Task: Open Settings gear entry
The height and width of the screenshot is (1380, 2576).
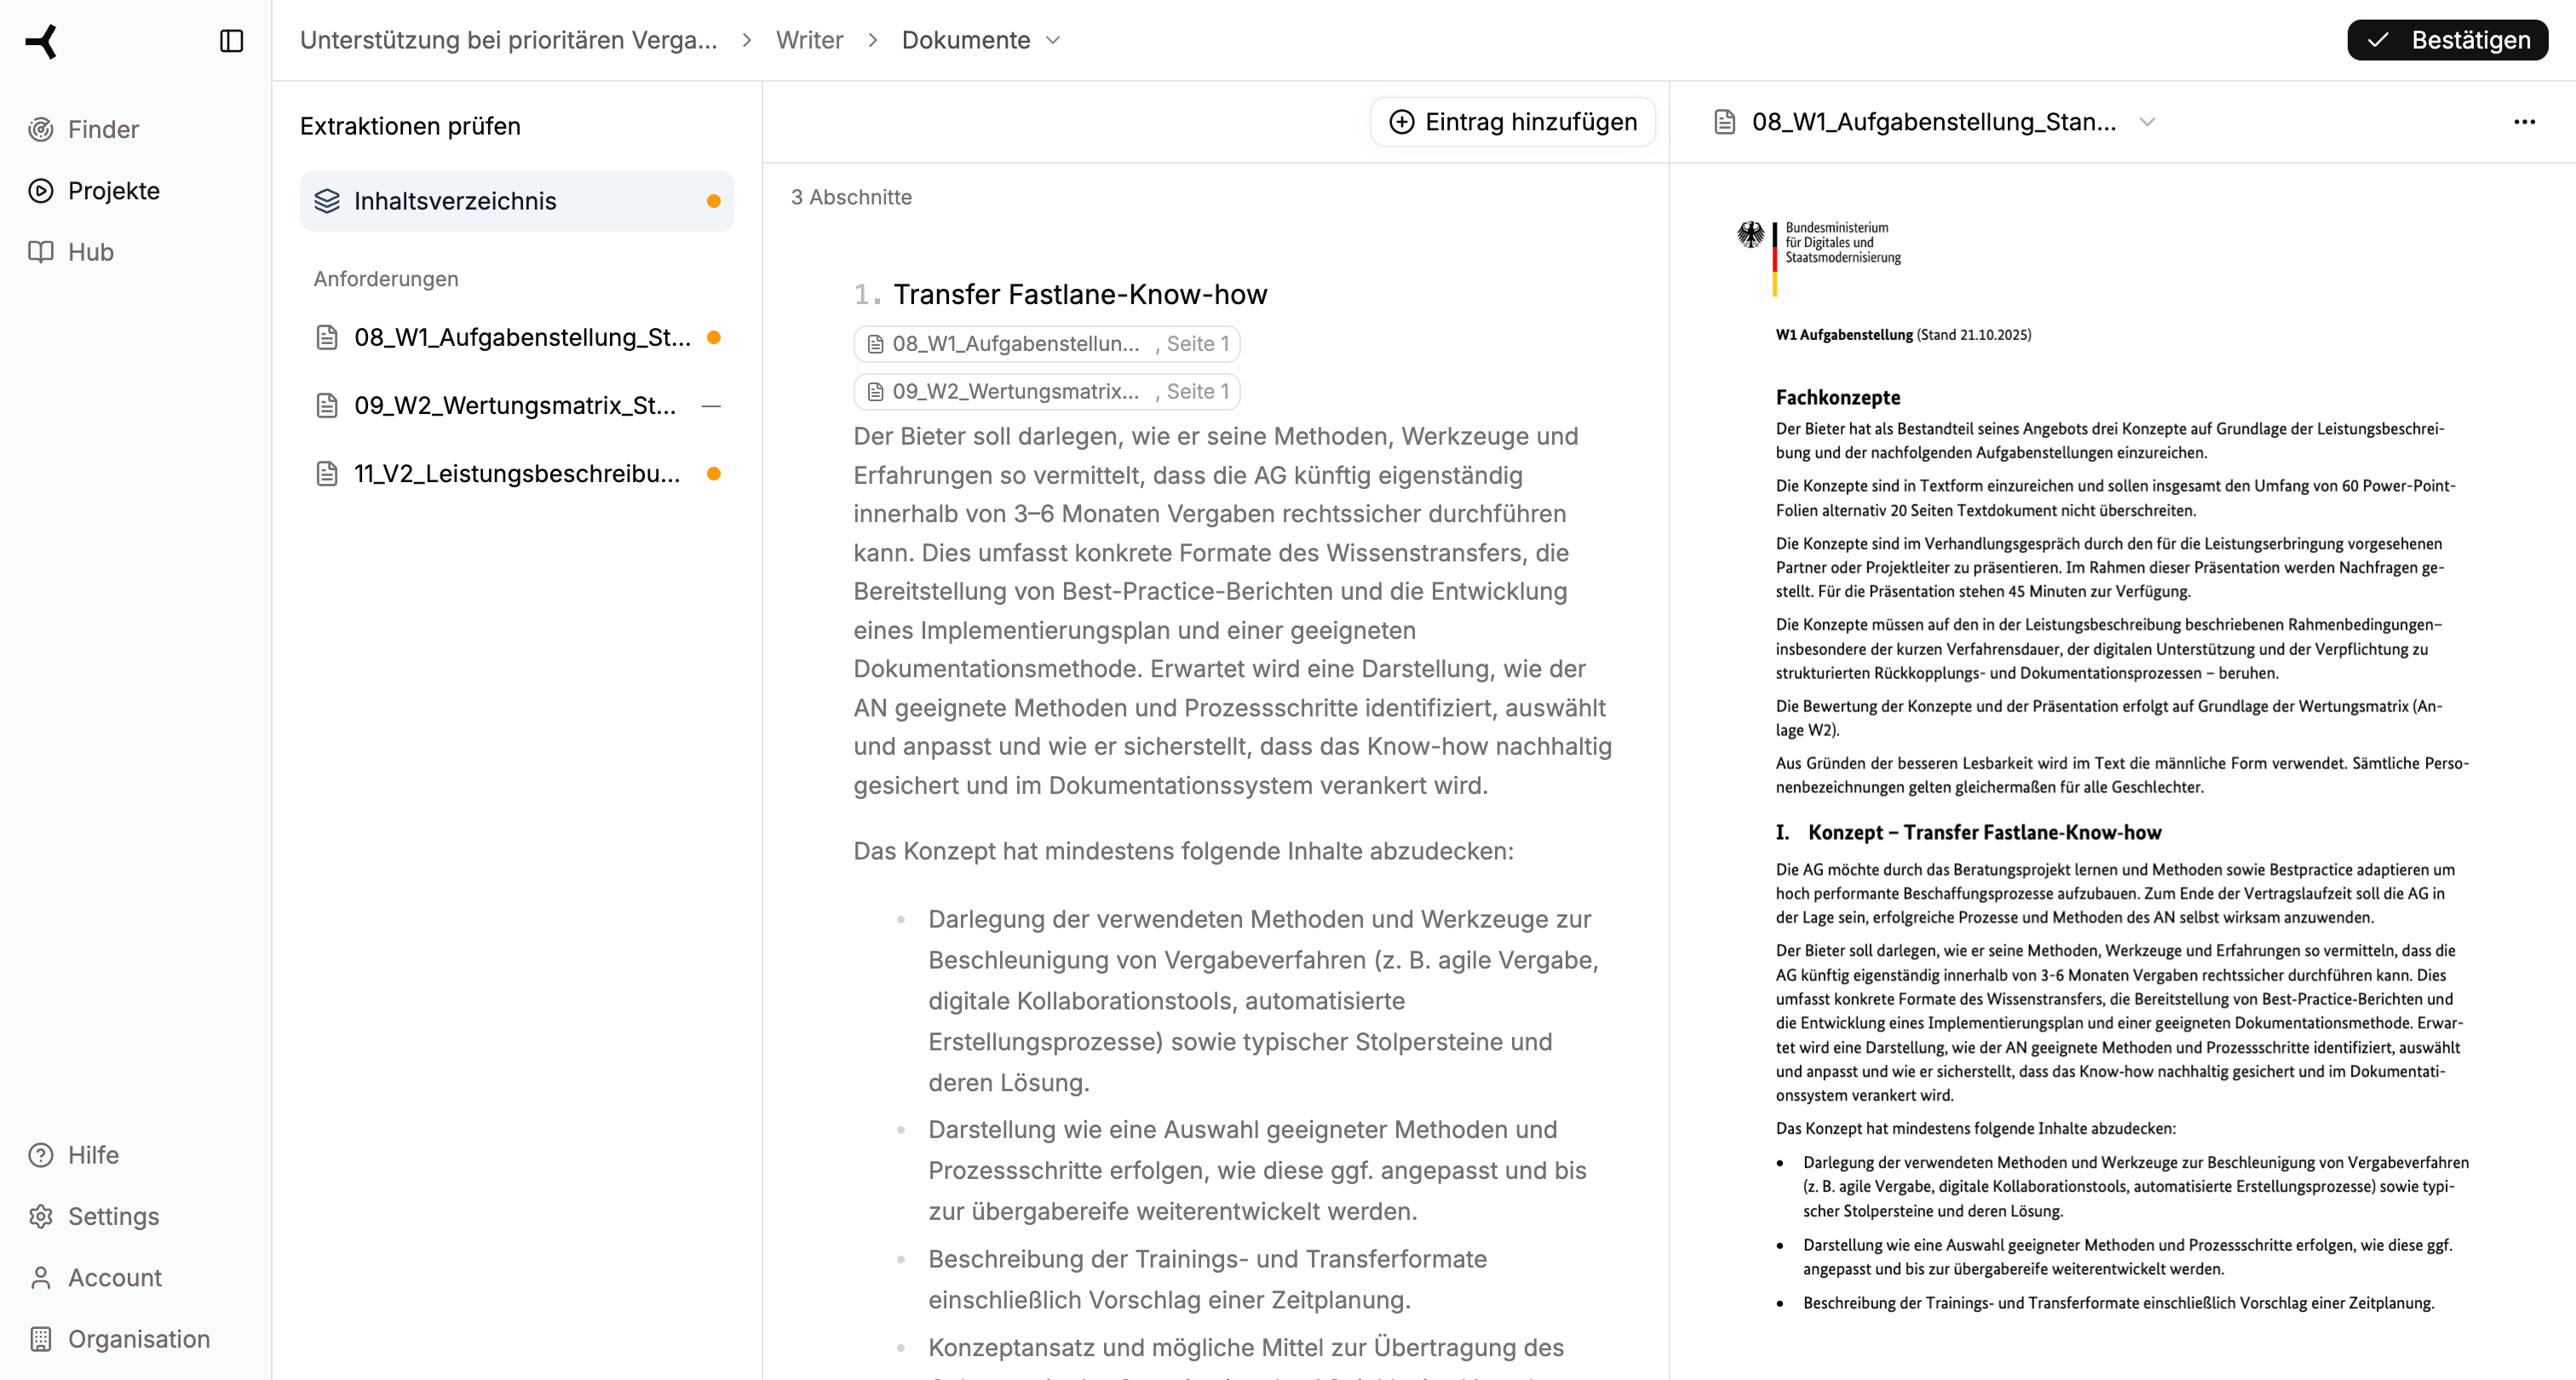Action: point(113,1216)
